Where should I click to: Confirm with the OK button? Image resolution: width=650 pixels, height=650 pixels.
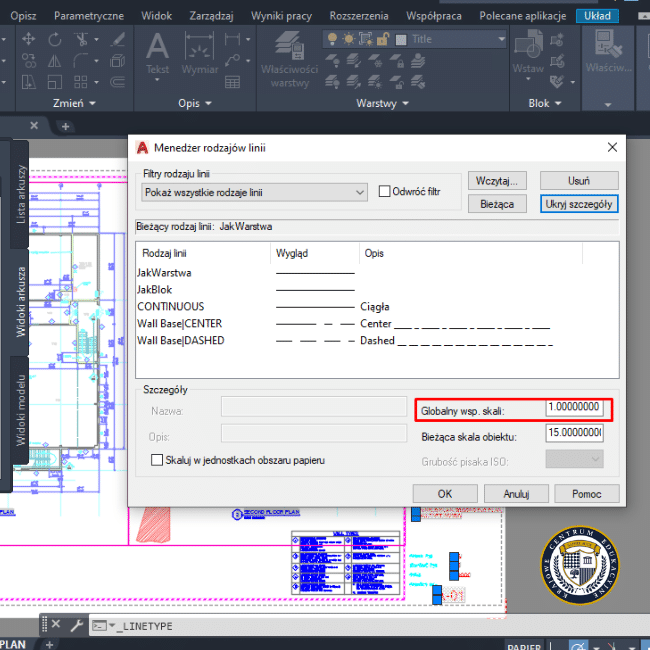click(445, 494)
